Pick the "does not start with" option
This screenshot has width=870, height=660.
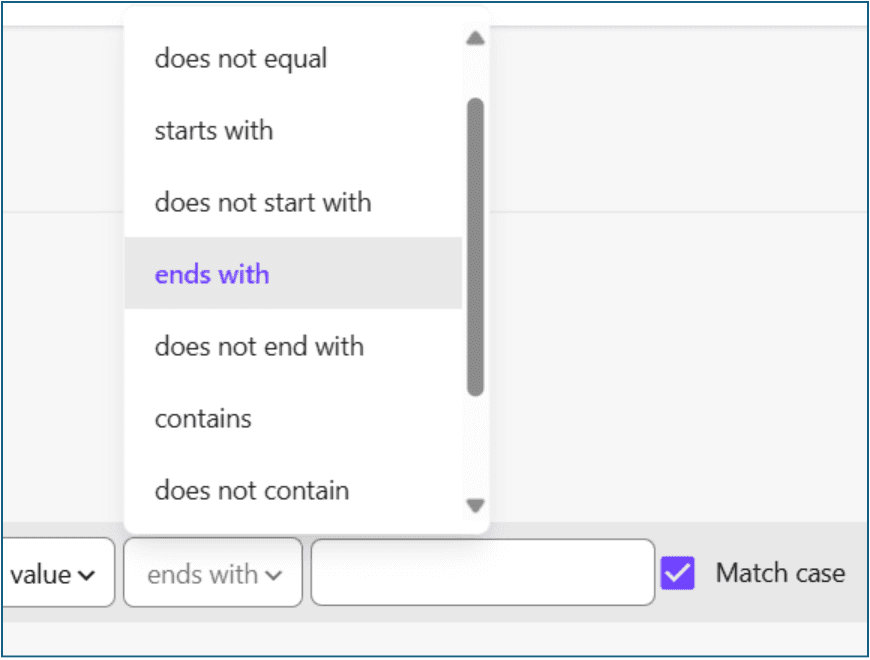(x=263, y=203)
